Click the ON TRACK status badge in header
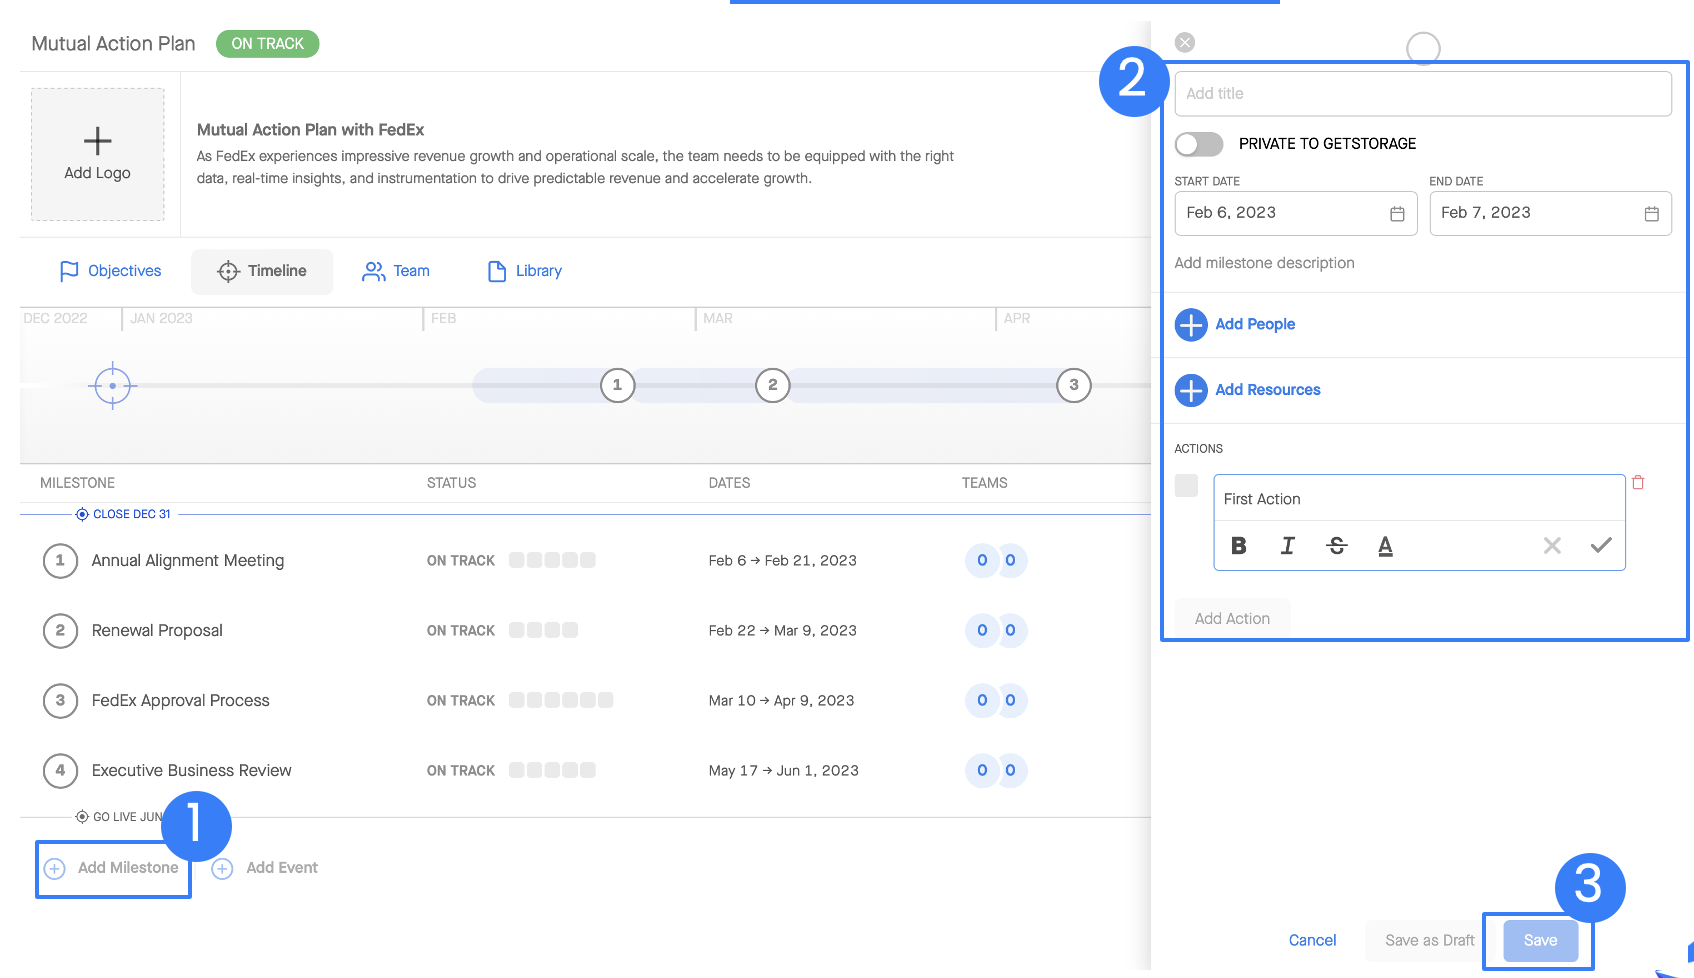This screenshot has height=978, width=1694. pyautogui.click(x=267, y=44)
